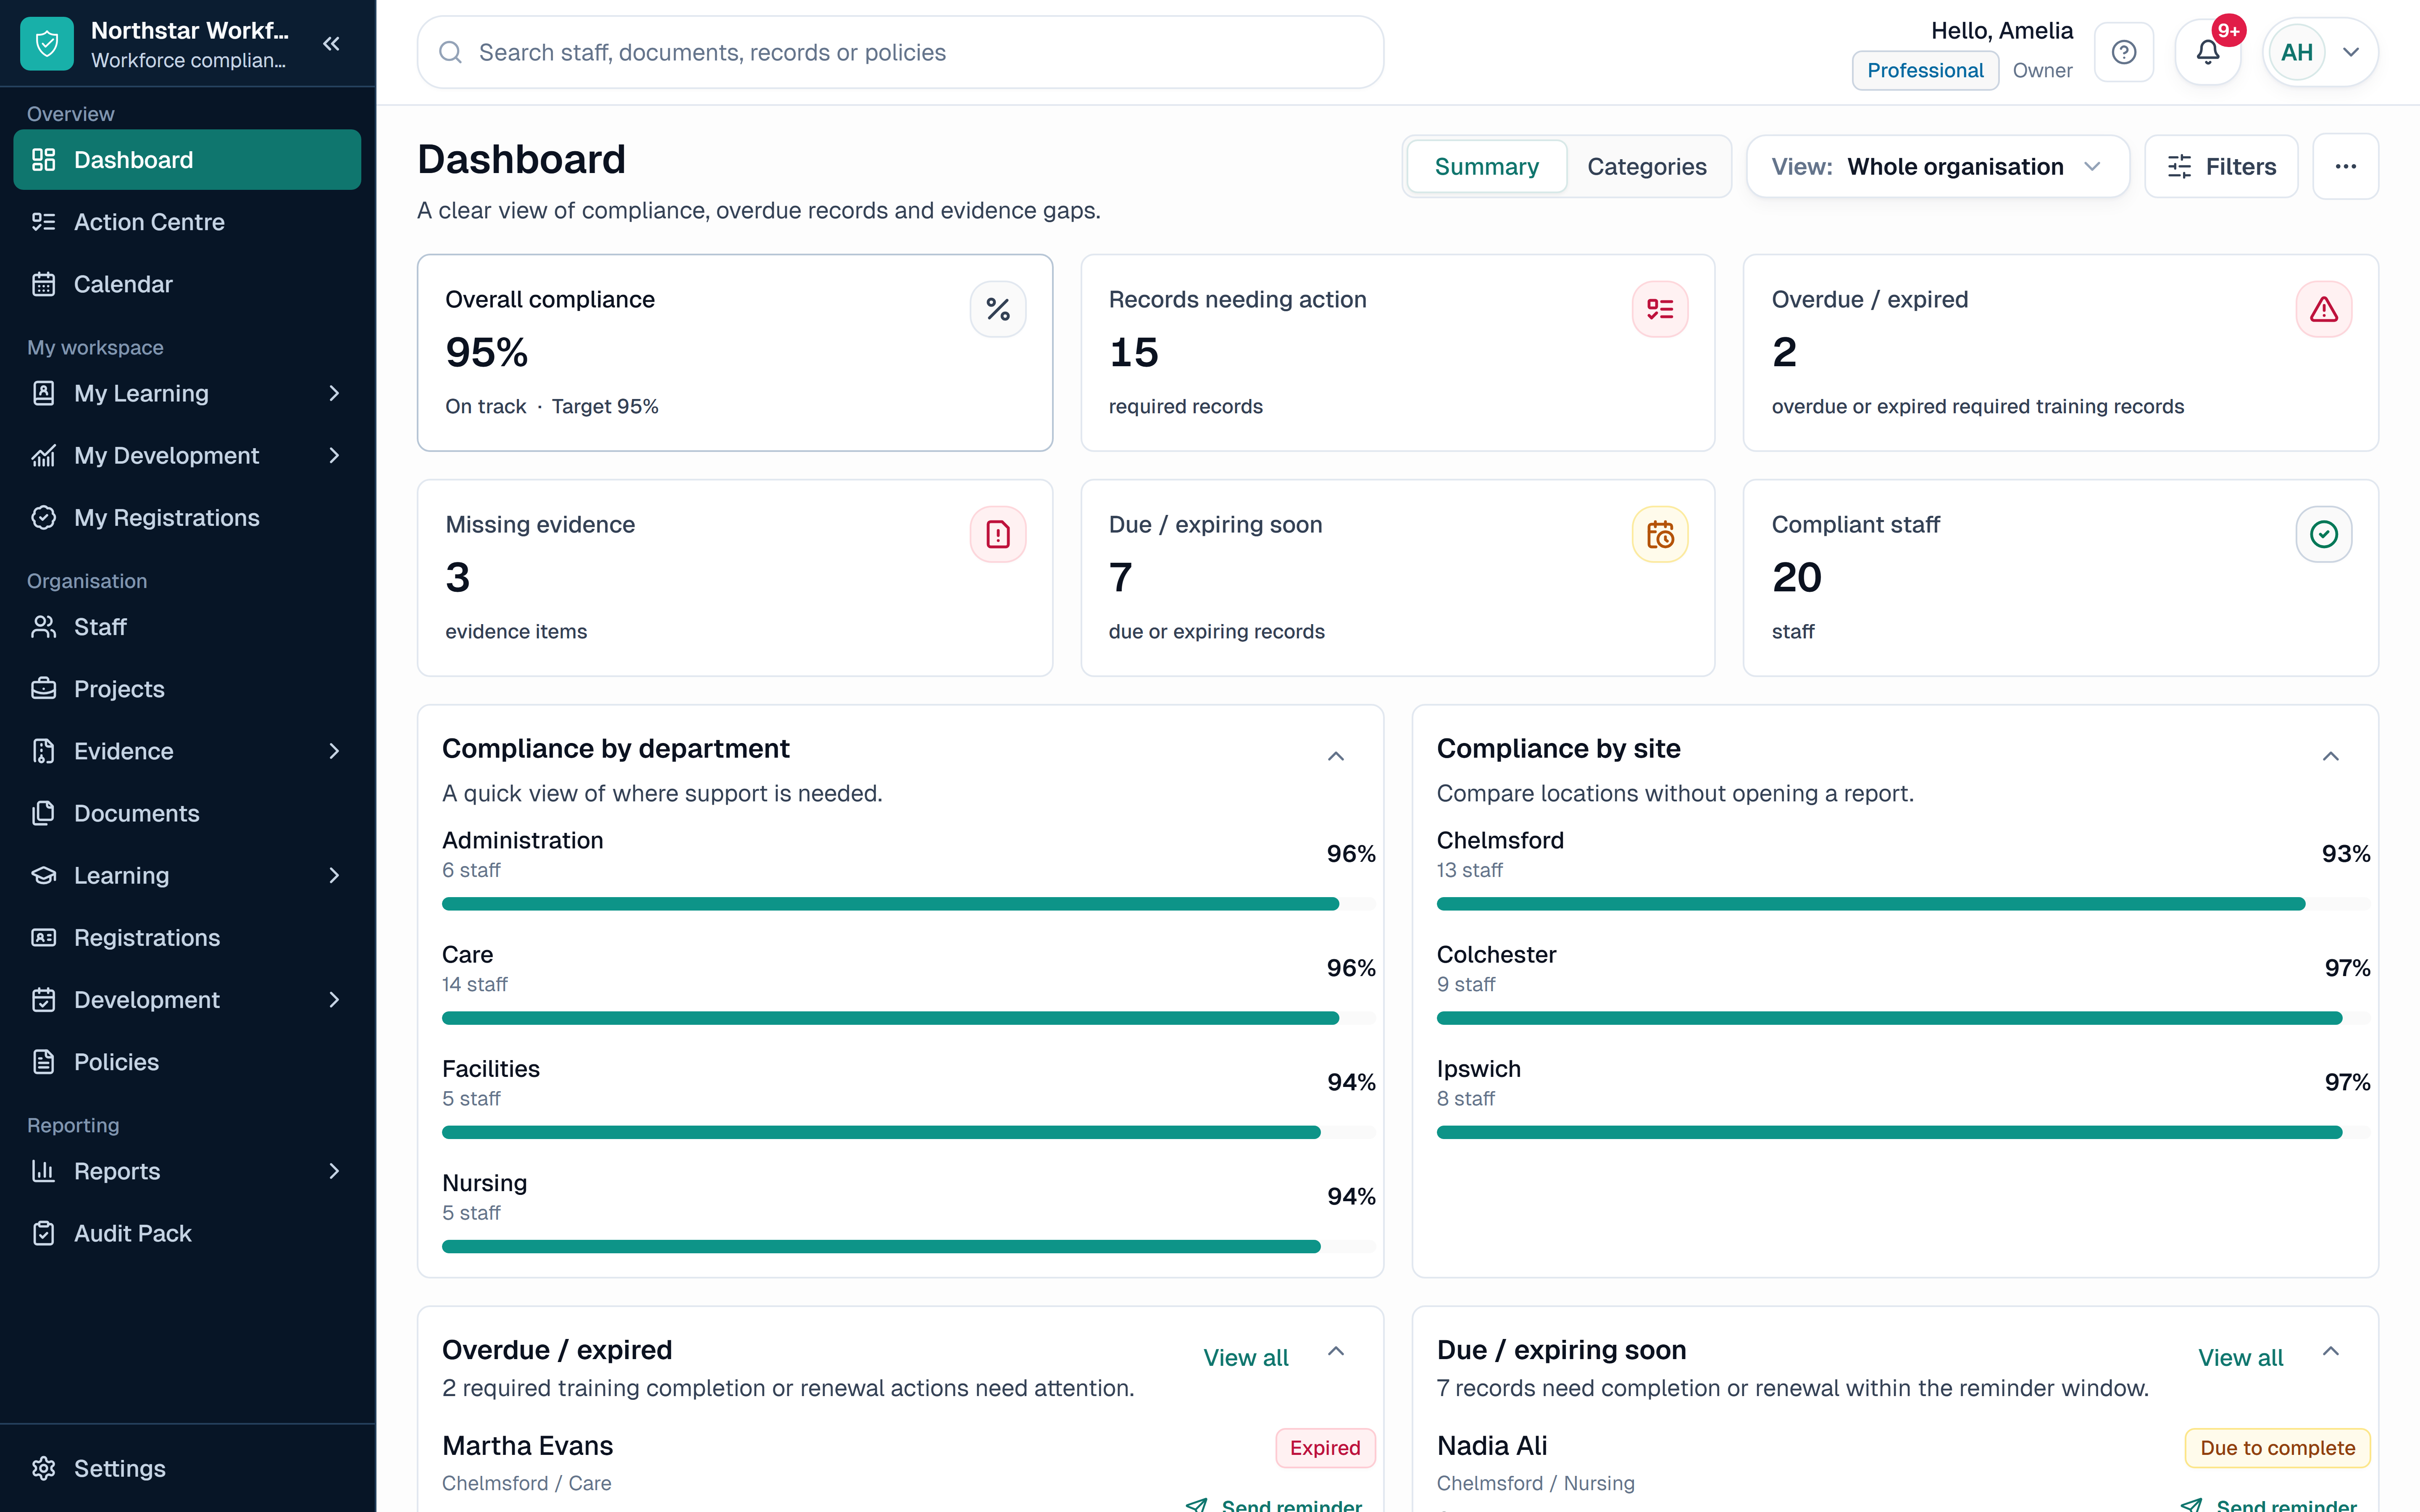
Task: Click the Audit Pack clipboard icon
Action: (44, 1233)
